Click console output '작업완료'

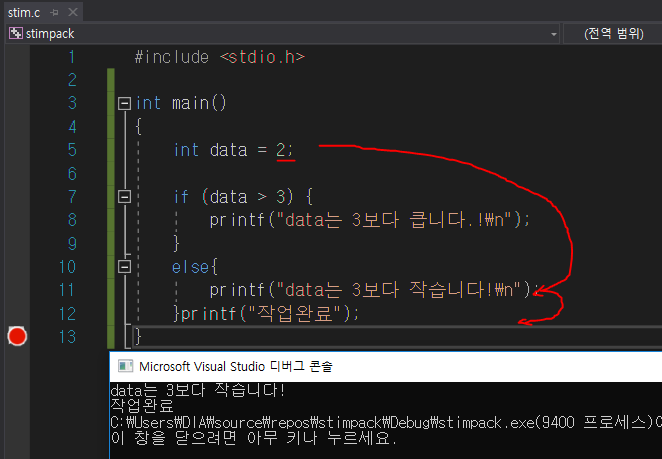point(142,406)
